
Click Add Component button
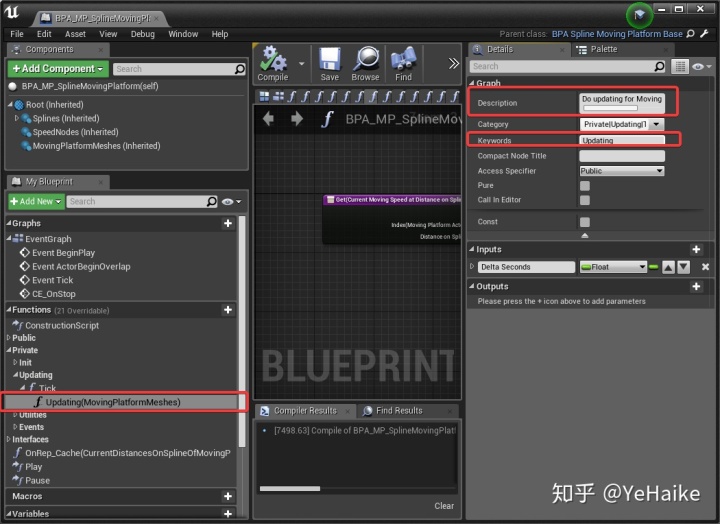58,69
